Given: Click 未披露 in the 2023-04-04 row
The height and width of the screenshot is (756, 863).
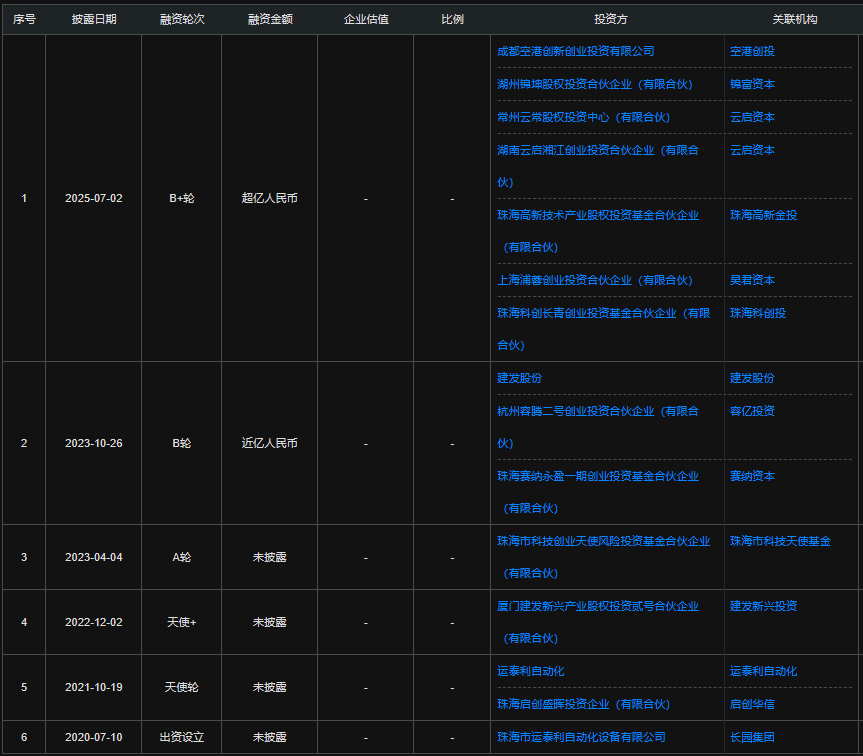Looking at the screenshot, I should click(270, 557).
